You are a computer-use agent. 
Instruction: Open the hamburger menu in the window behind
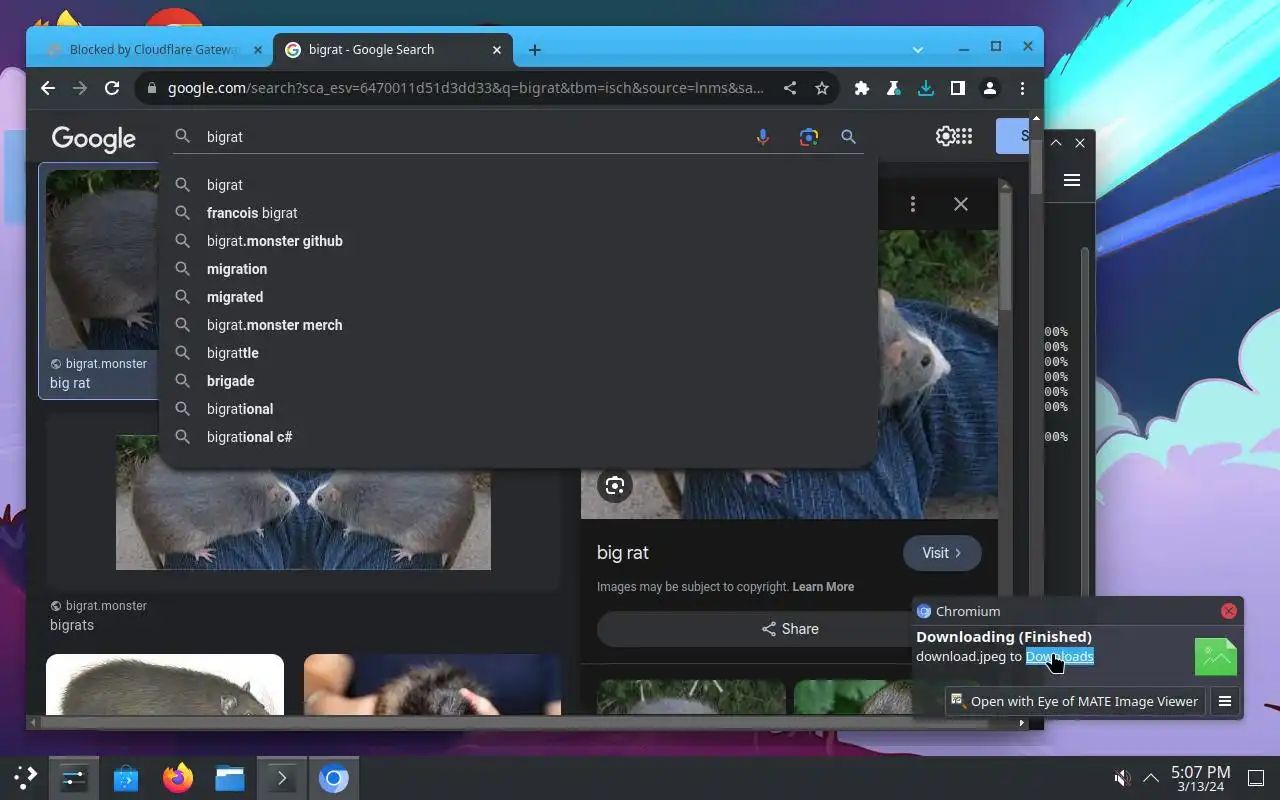1072,180
